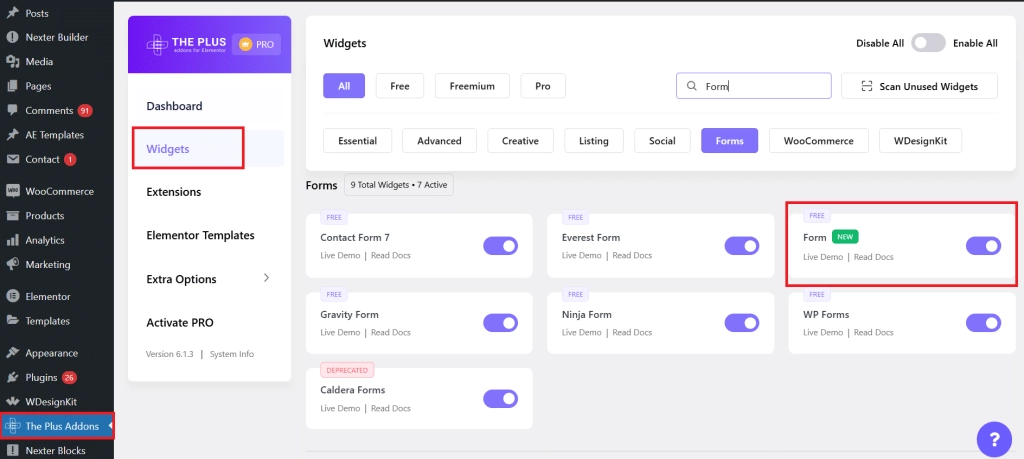1024x459 pixels.
Task: Open Live Demo for Gravity Form
Action: (x=340, y=332)
